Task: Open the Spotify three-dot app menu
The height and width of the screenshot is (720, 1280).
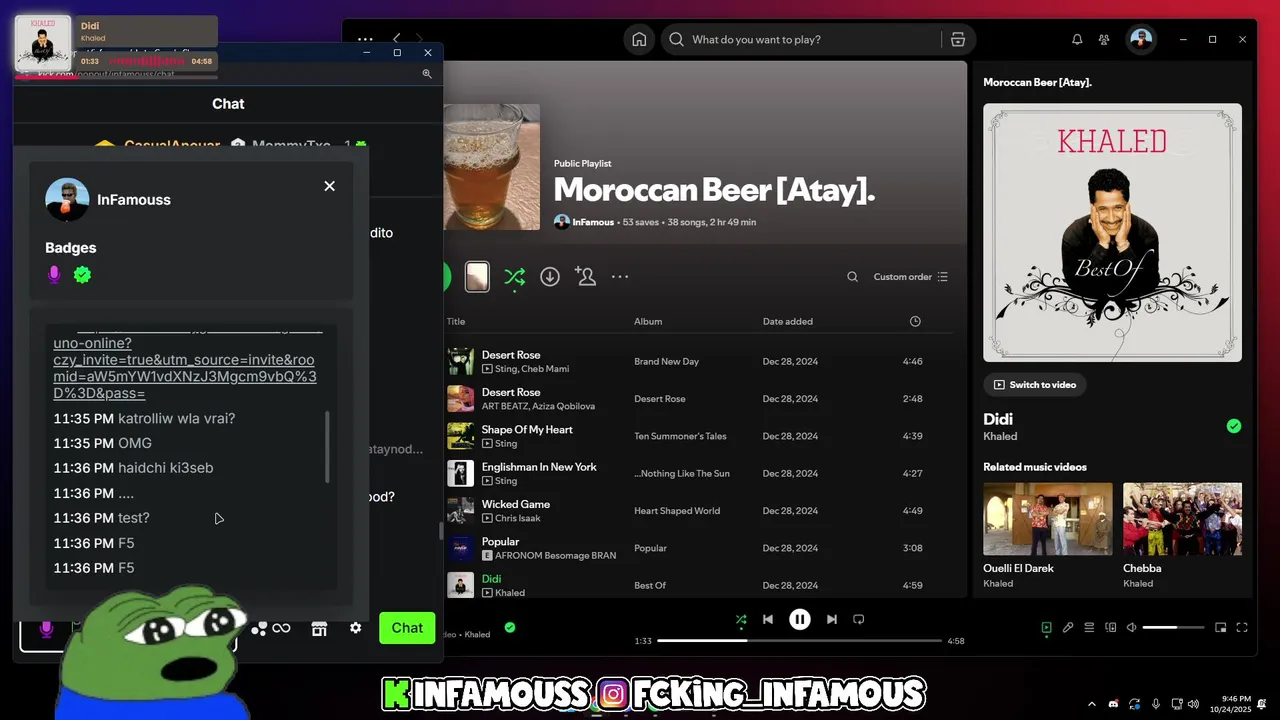Action: (365, 39)
